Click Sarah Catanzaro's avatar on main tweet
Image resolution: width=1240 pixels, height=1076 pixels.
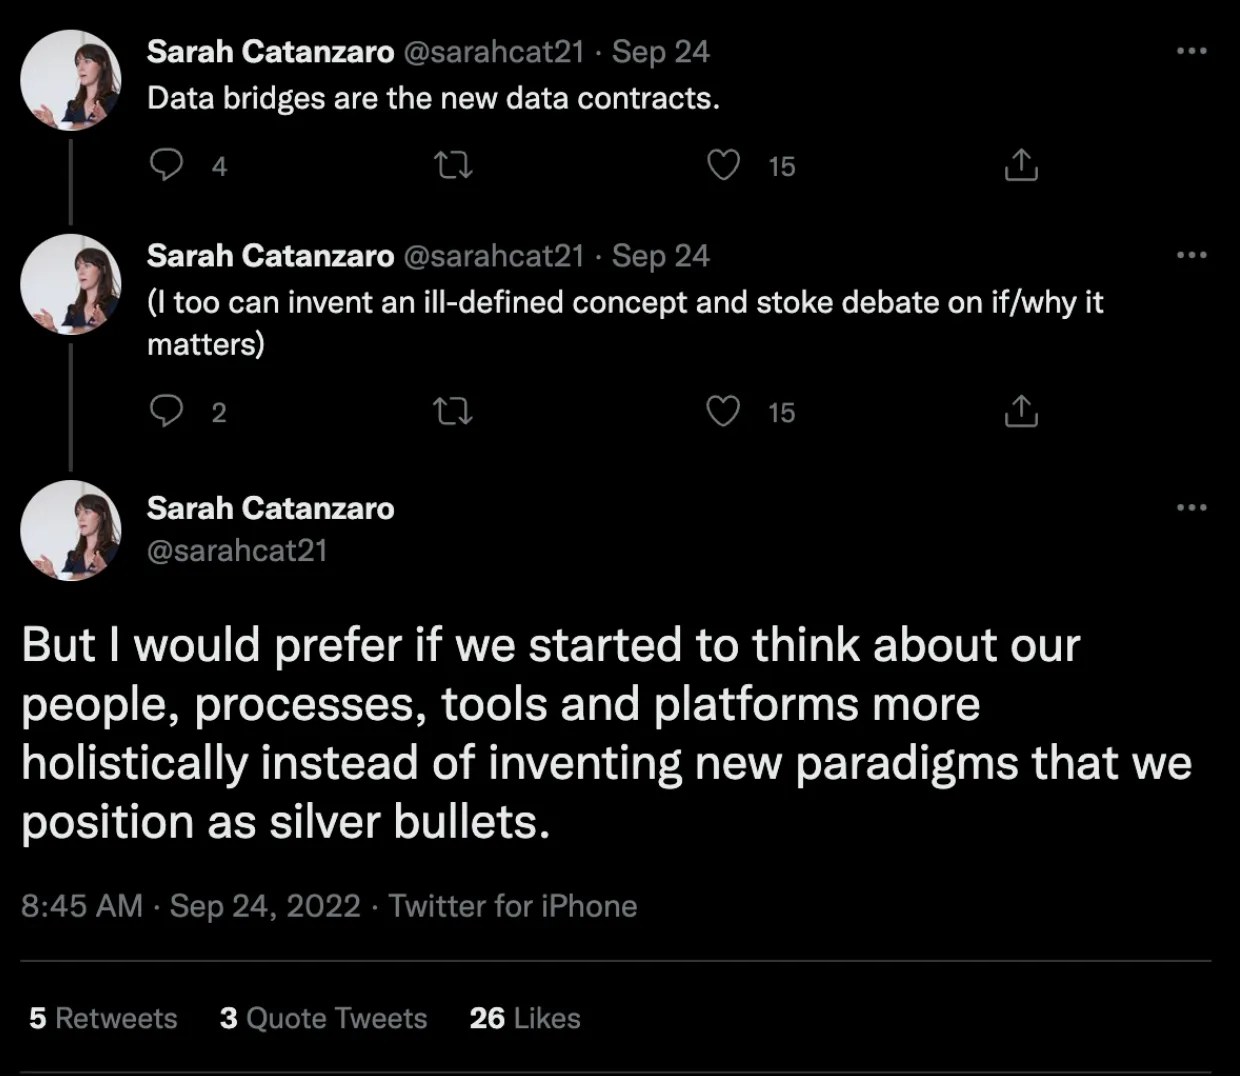click(x=71, y=530)
